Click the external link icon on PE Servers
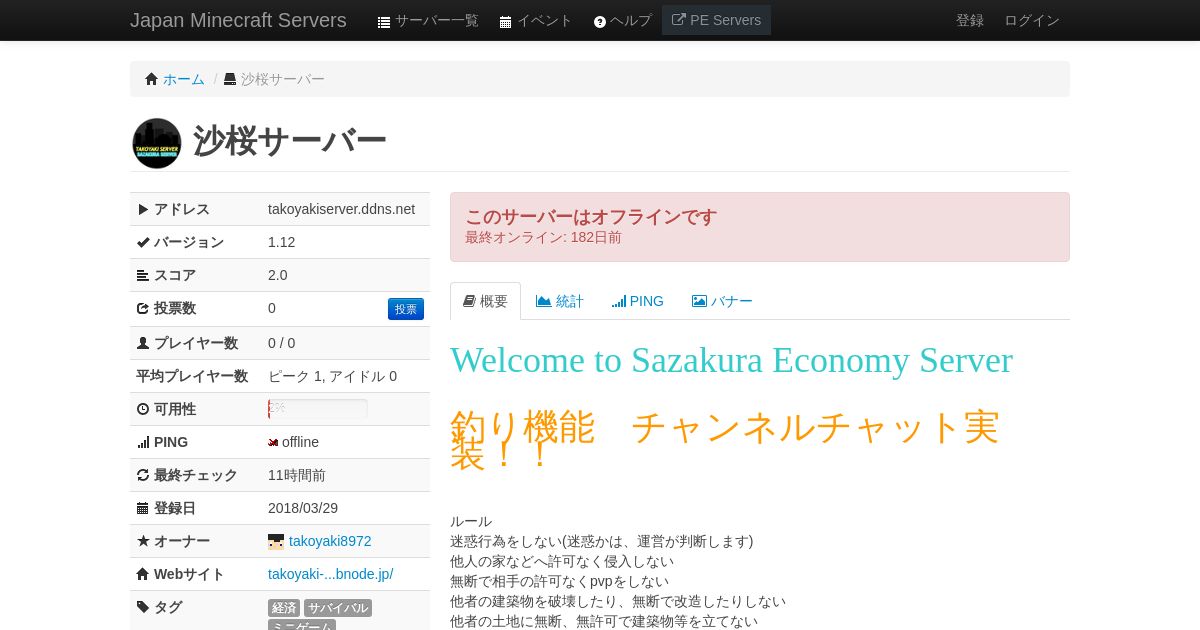1200x630 pixels. tap(679, 20)
